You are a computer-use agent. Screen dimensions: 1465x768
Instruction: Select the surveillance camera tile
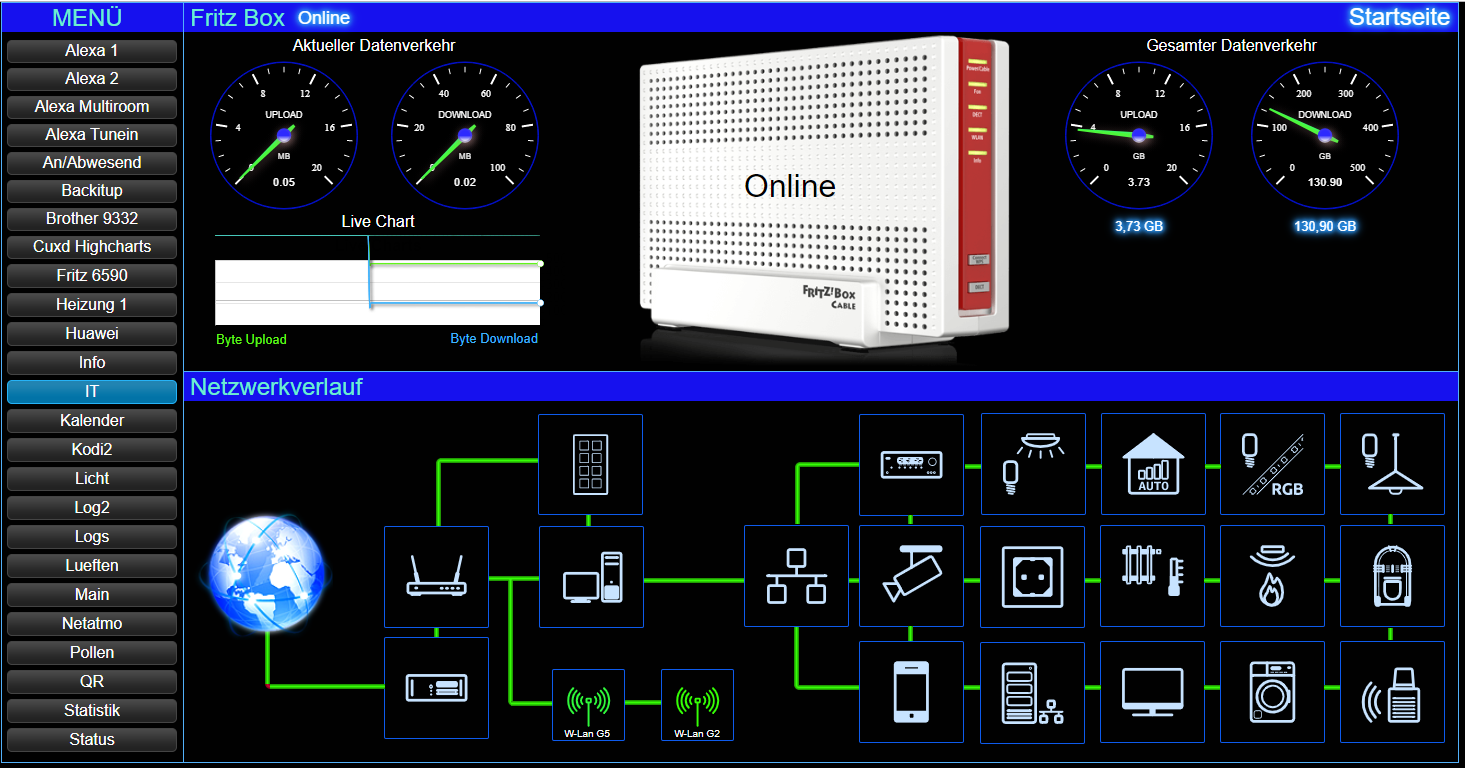coord(911,577)
